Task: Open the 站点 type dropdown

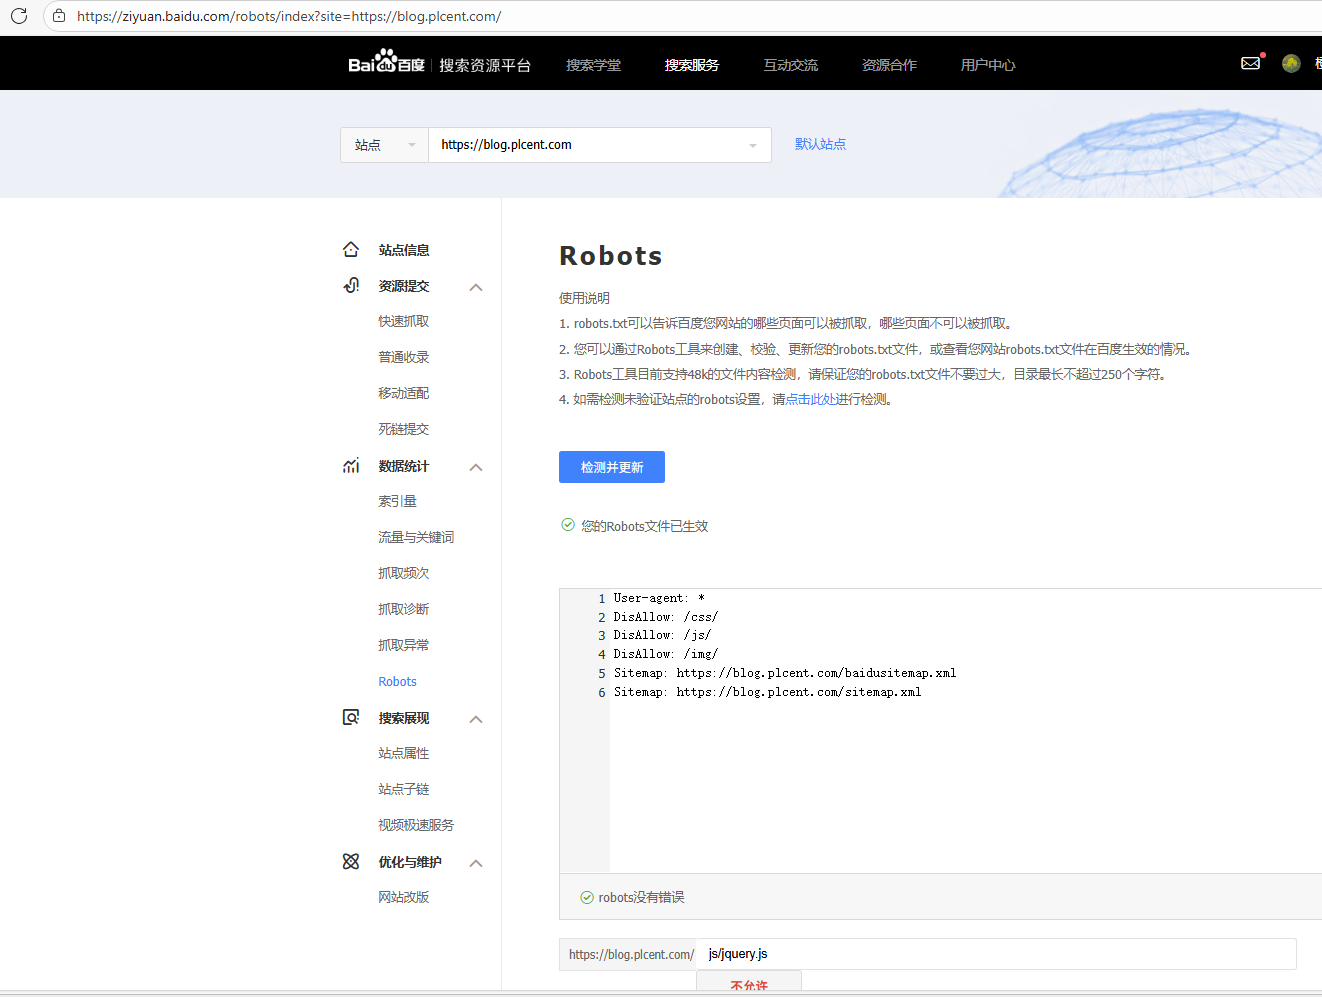Action: (x=384, y=145)
